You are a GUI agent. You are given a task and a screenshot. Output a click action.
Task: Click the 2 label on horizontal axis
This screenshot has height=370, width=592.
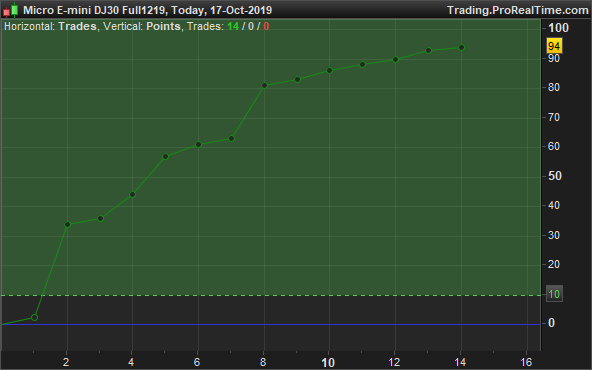coord(66,362)
